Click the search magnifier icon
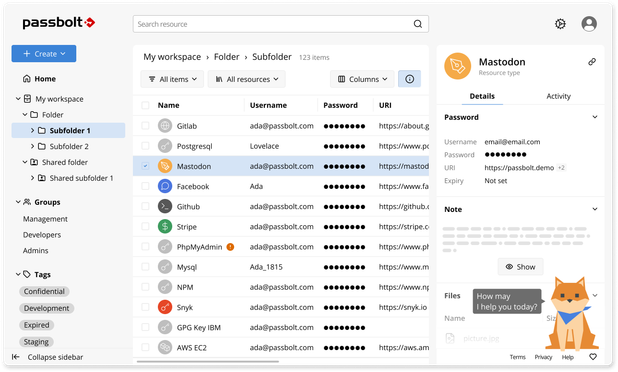 418,24
